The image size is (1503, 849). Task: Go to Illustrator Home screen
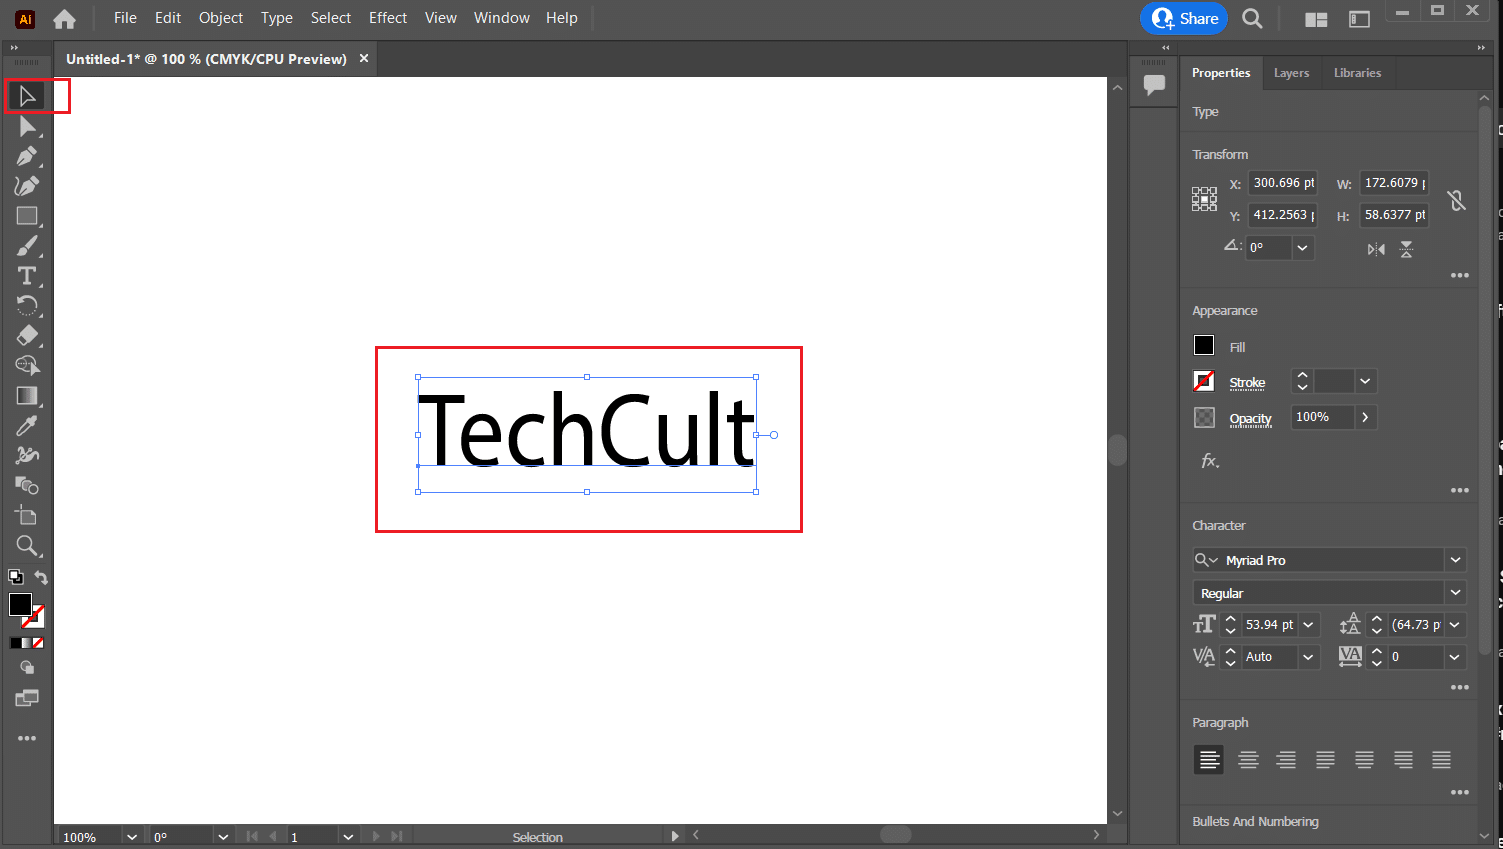(x=64, y=19)
